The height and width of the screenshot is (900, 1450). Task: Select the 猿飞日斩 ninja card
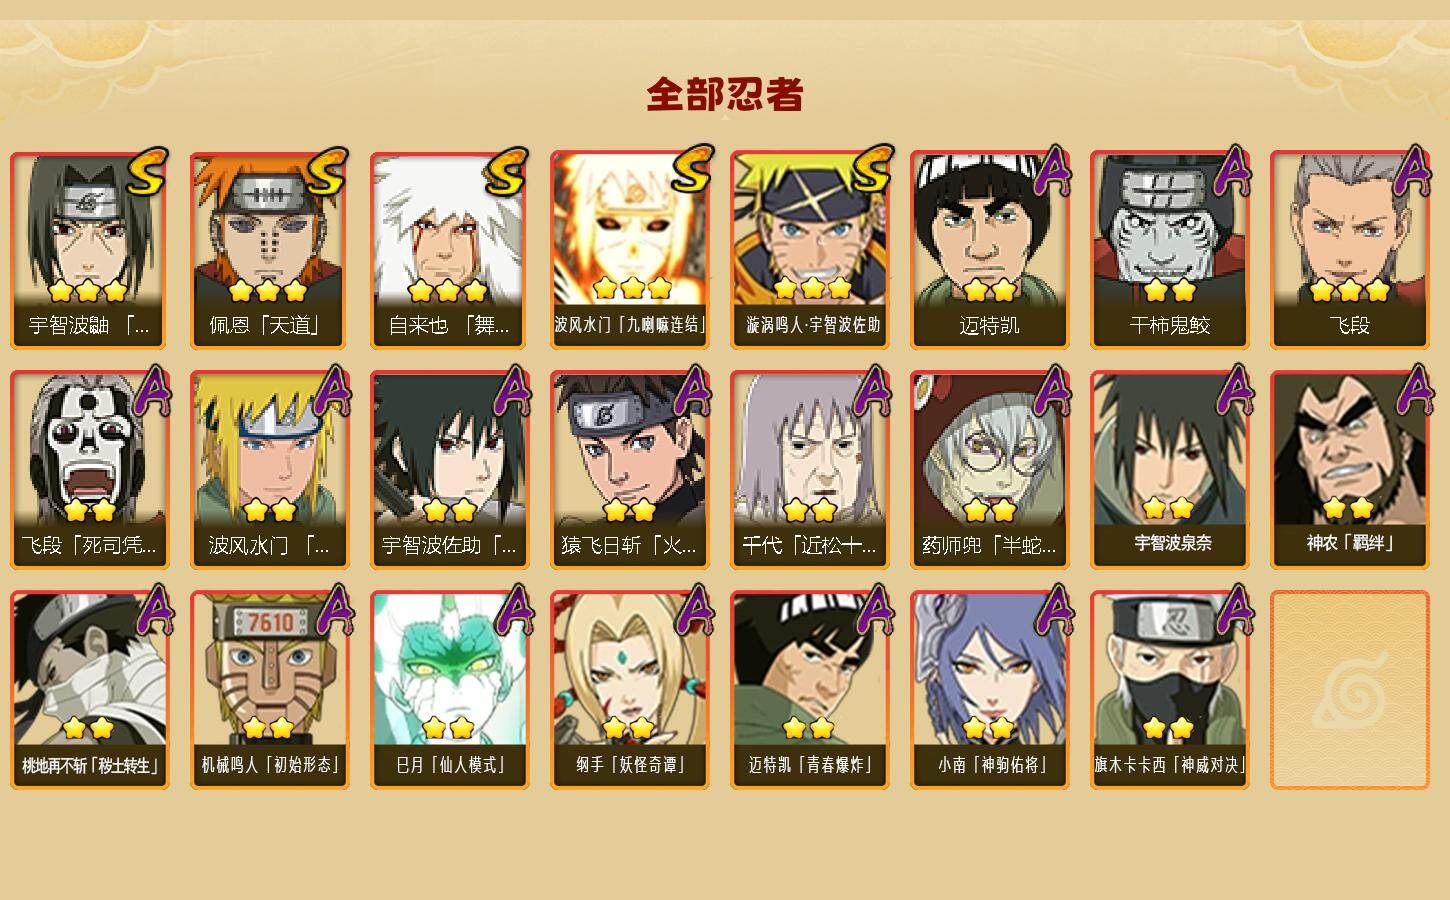click(x=629, y=470)
